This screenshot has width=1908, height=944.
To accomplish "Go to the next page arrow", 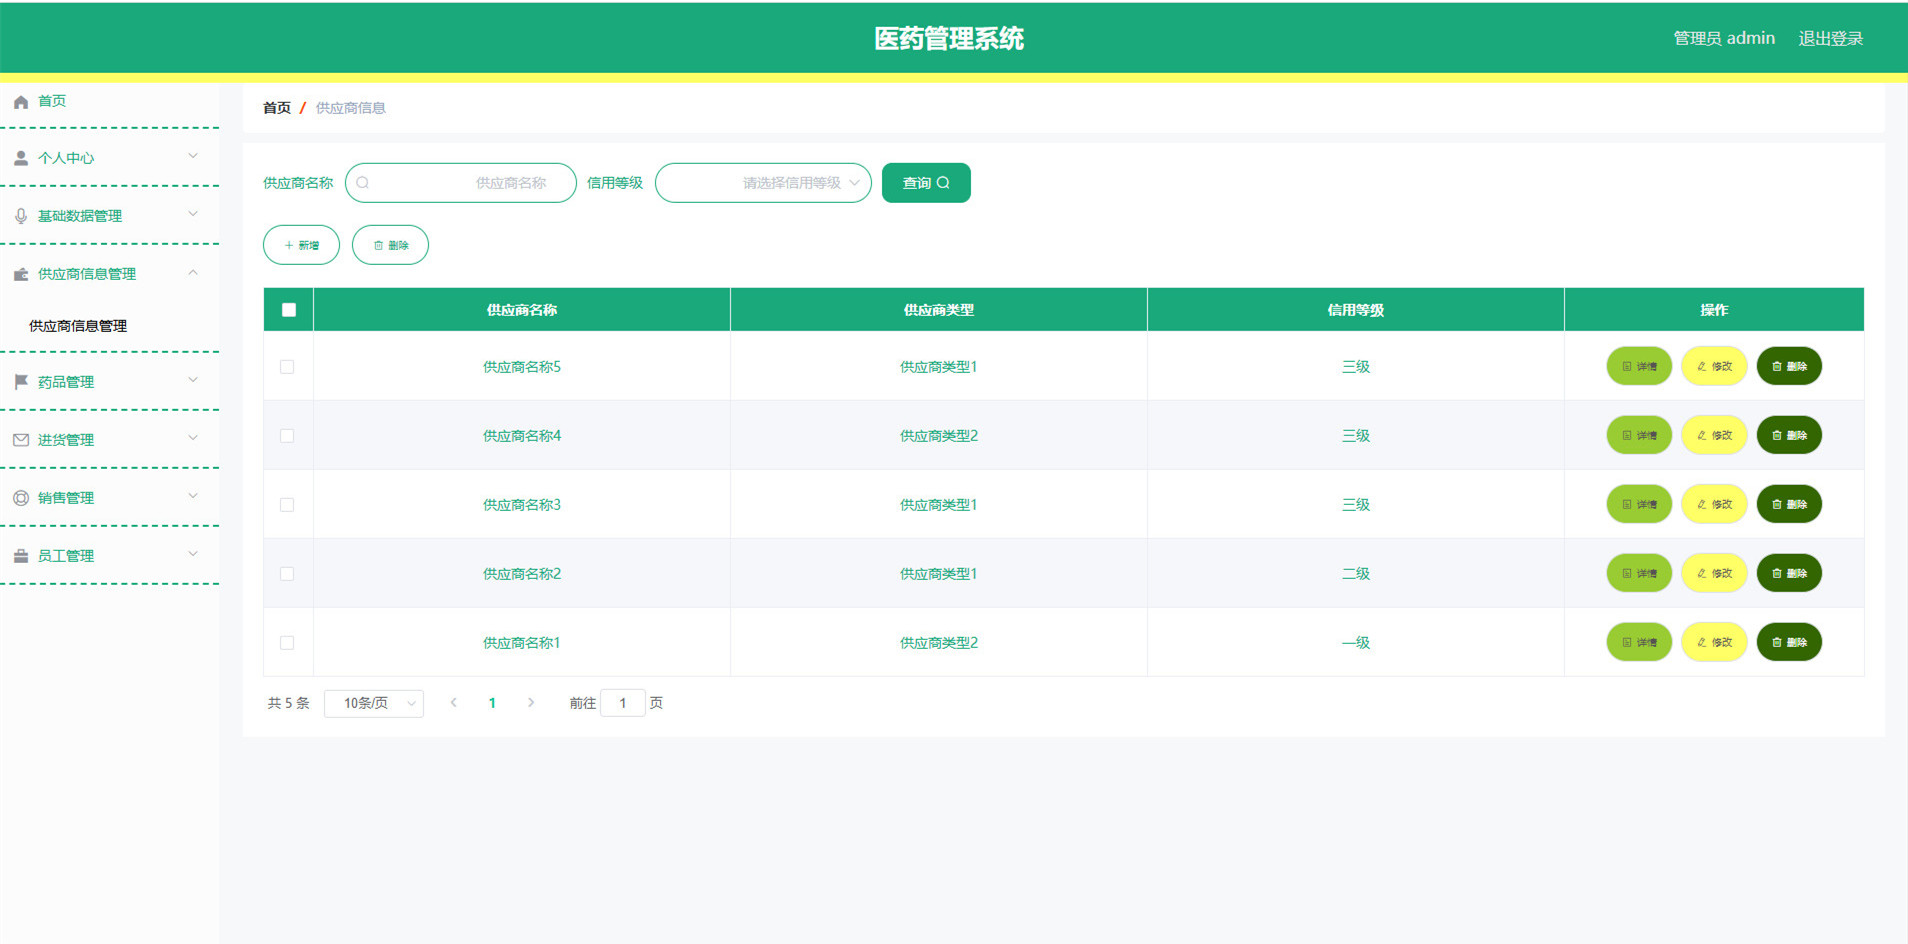I will pyautogui.click(x=531, y=703).
